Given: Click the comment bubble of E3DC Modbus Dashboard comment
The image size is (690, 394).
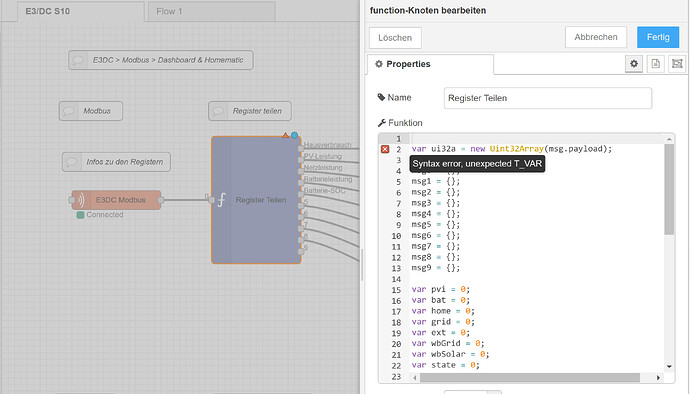Looking at the screenshot, I should [x=78, y=60].
